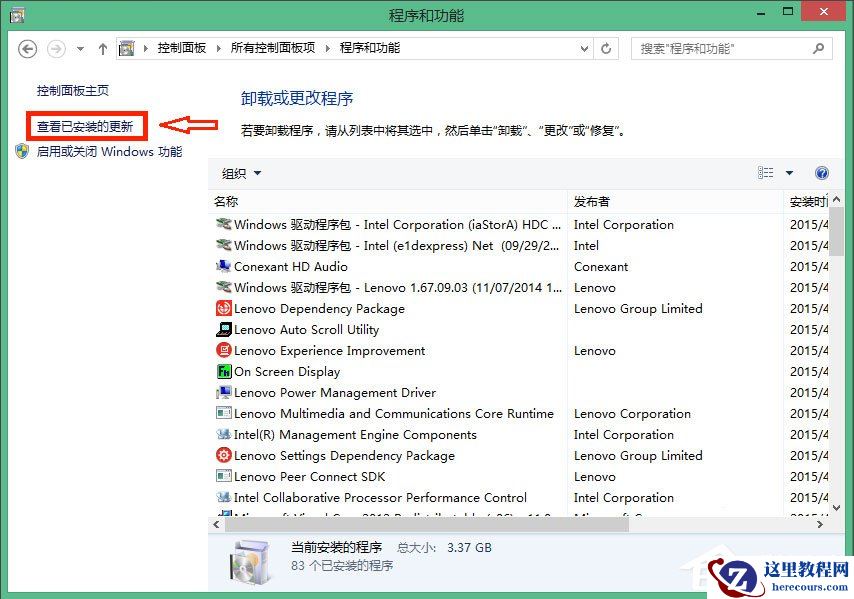Click the Lenovo Auto Scroll Utility icon
The image size is (854, 599).
coord(224,329)
